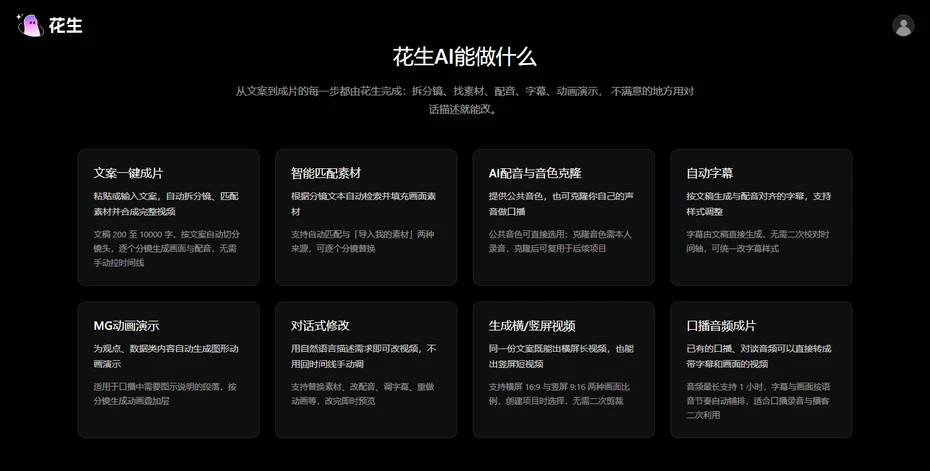Click text 为观点、数据类内容自动生成图形动画
The width and height of the screenshot is (930, 471).
click(x=166, y=356)
